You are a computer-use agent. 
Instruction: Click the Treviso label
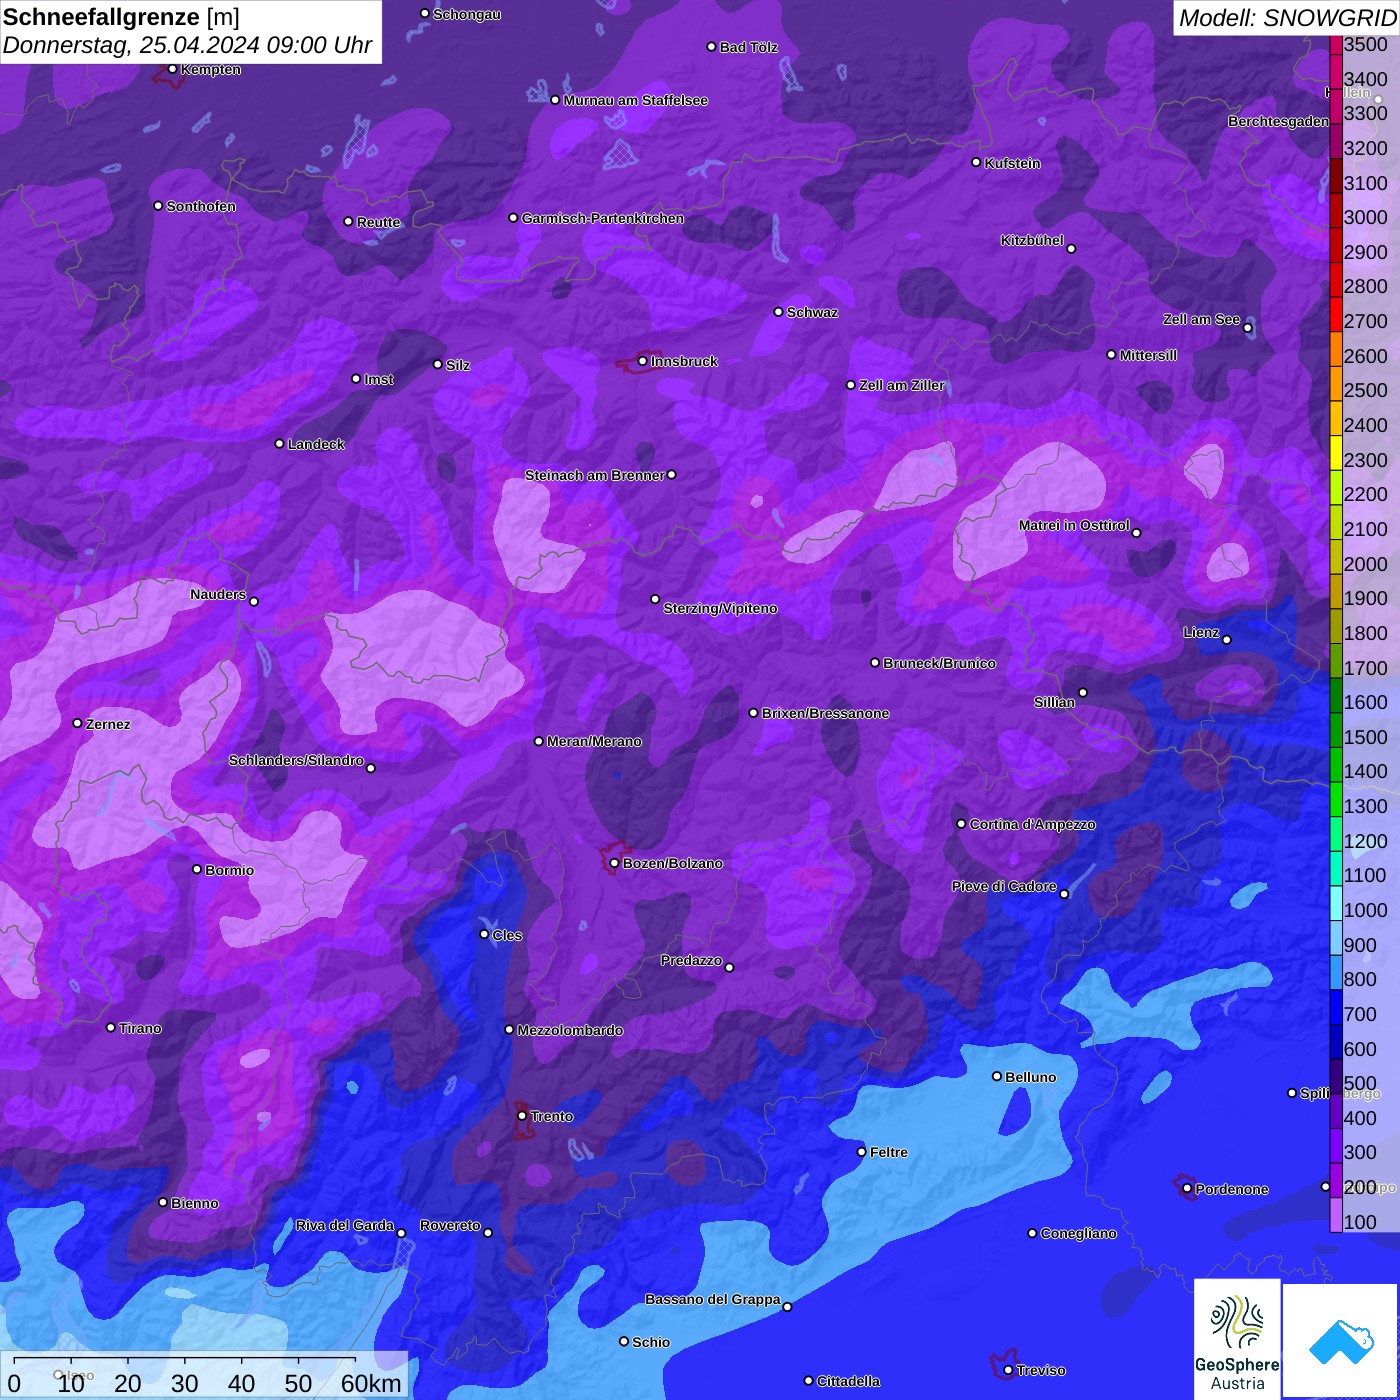[x=1041, y=1370]
